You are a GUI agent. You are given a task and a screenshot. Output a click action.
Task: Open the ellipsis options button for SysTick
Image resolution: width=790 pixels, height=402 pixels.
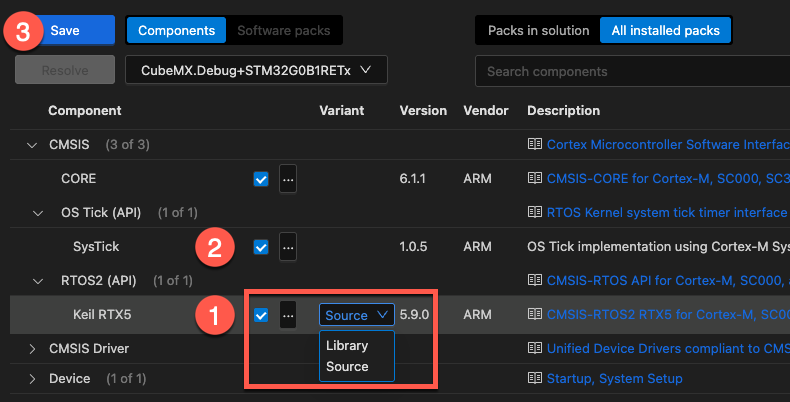(288, 246)
